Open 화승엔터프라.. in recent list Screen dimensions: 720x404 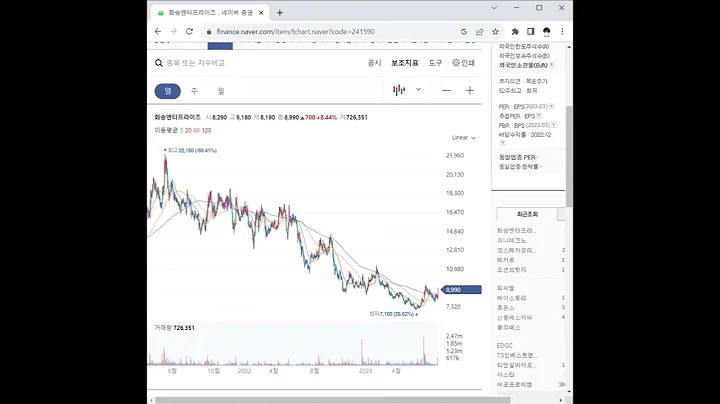(516, 230)
